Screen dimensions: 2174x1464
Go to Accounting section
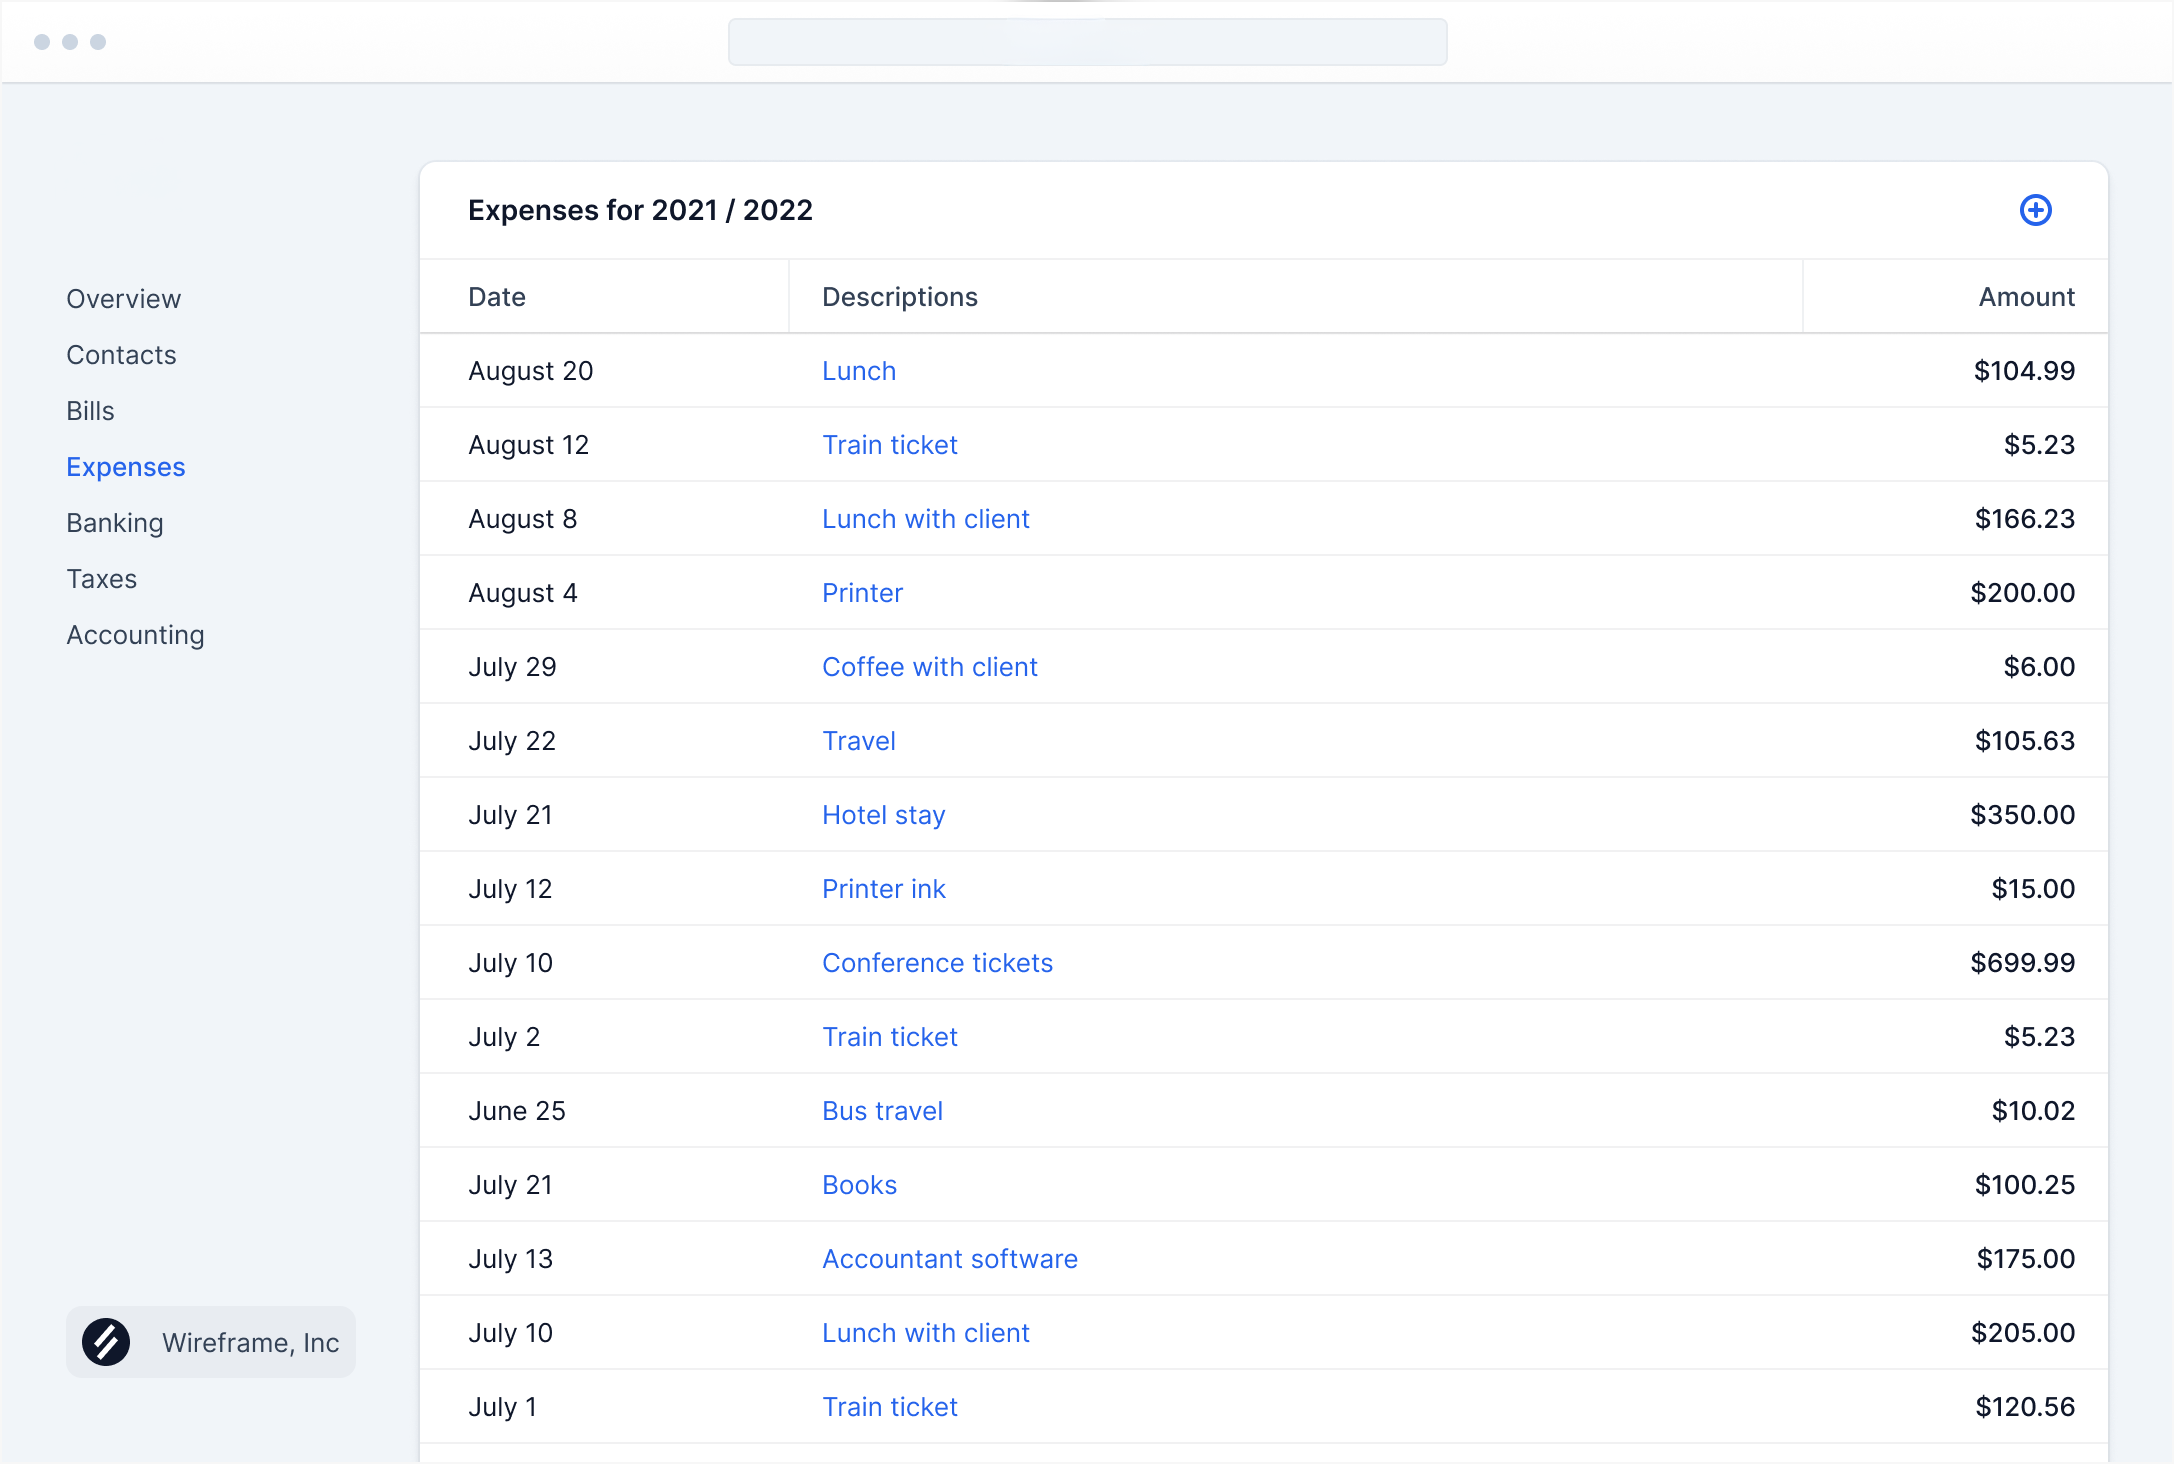[135, 635]
